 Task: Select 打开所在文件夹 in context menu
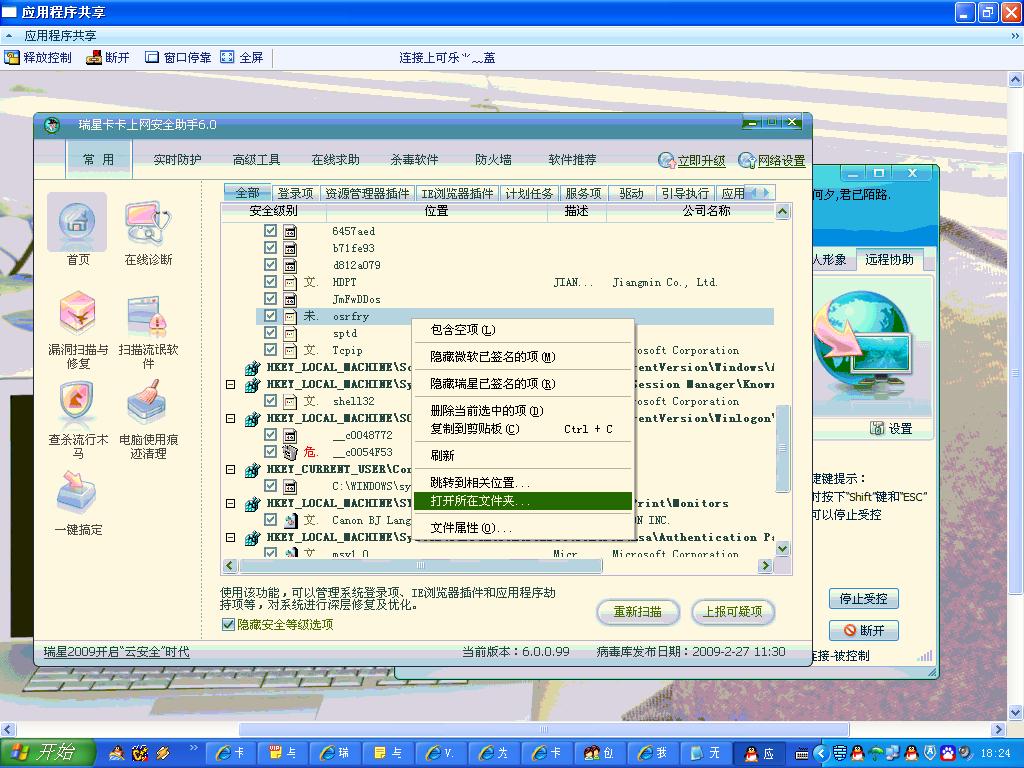(522, 501)
